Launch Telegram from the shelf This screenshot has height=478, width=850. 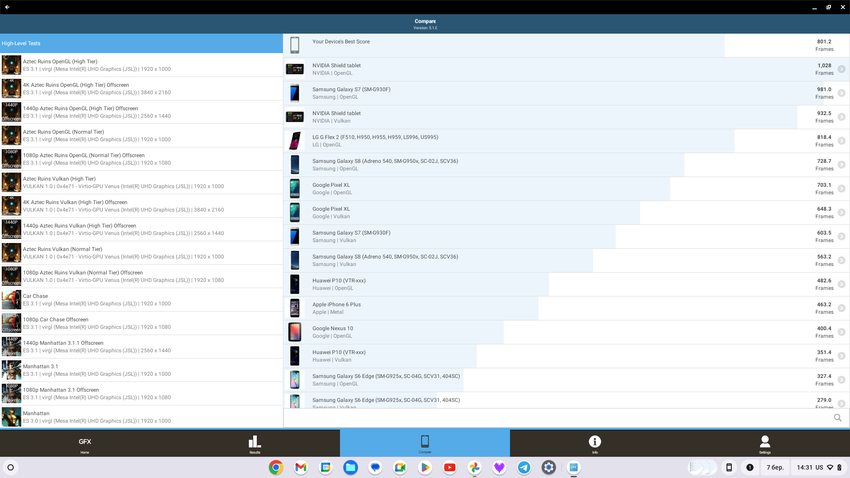click(524, 467)
